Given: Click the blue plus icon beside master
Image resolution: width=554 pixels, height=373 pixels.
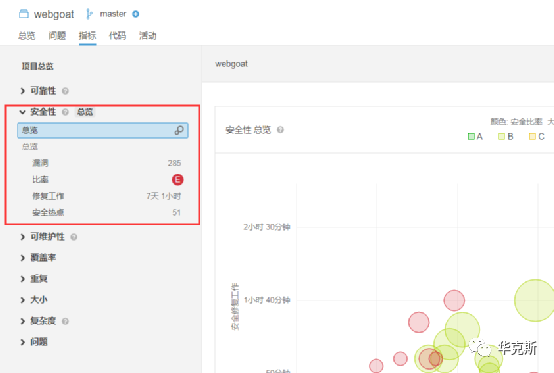Looking at the screenshot, I should click(136, 14).
